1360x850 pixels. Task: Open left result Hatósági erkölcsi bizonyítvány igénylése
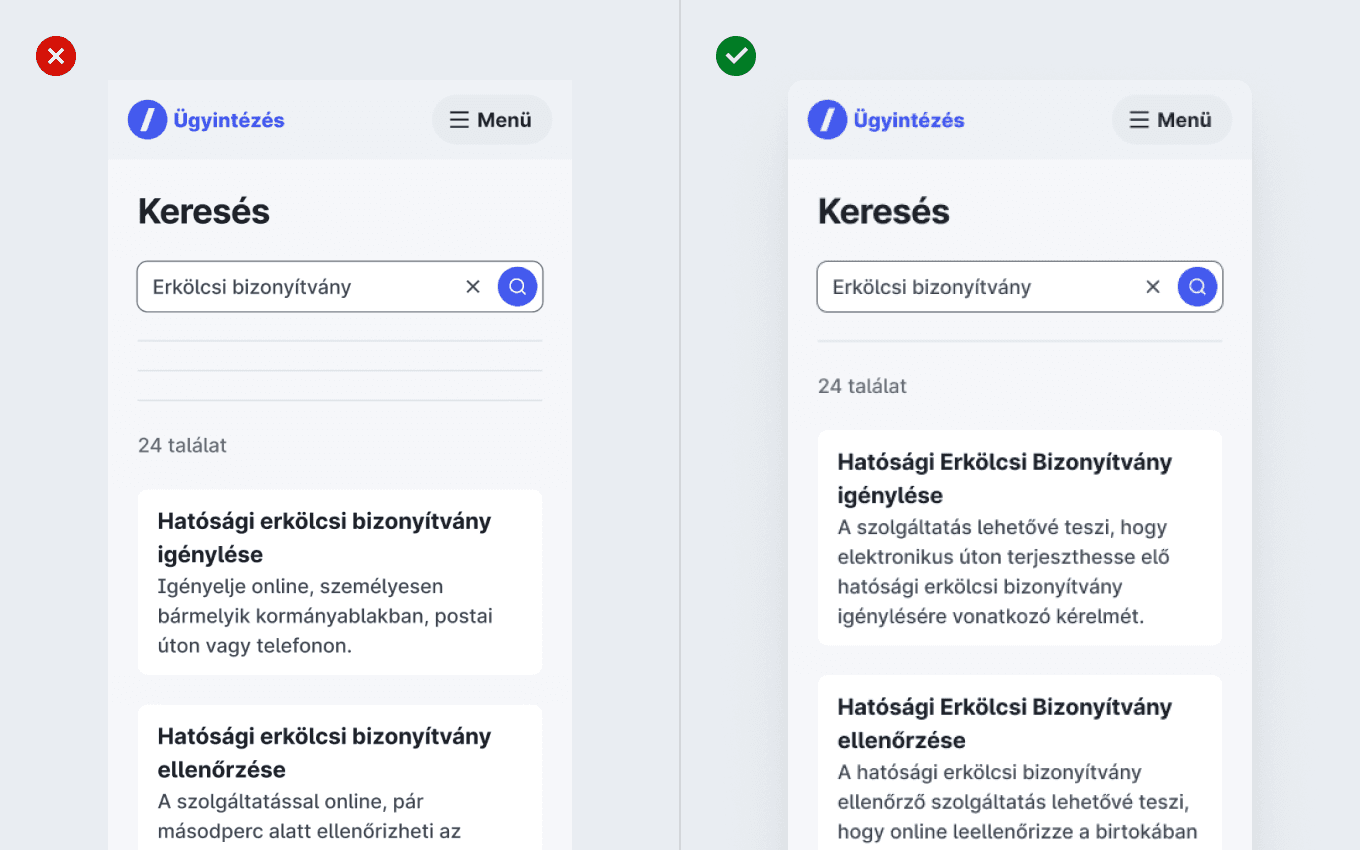tap(340, 582)
